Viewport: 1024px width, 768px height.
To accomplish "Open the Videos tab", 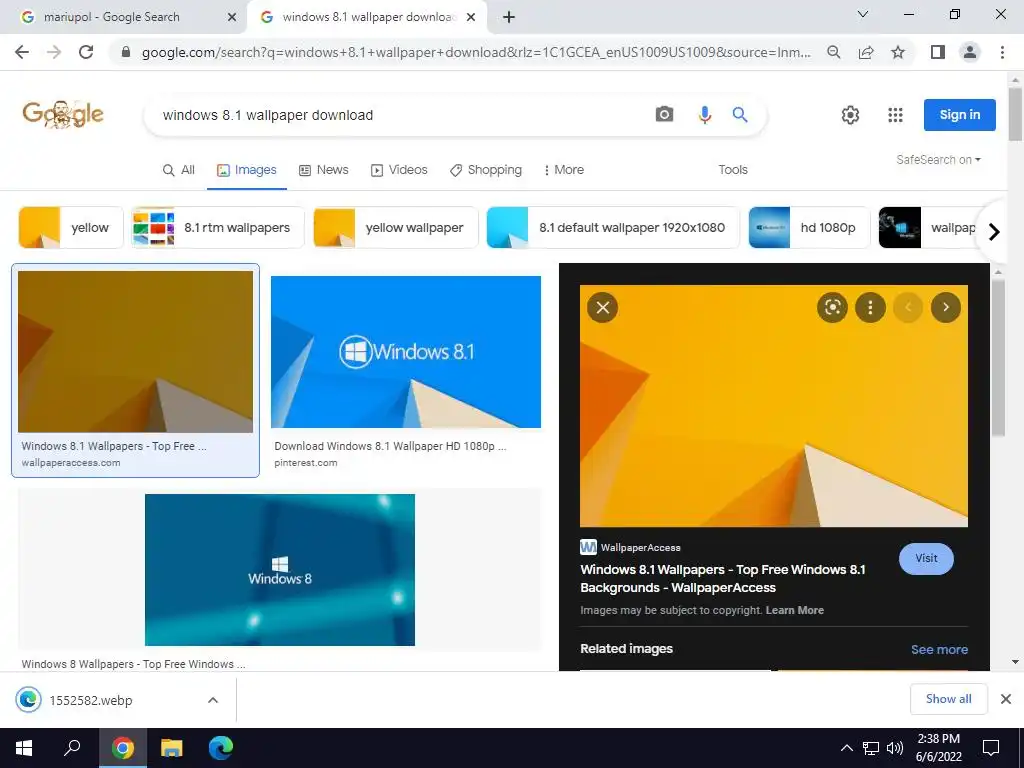I will pyautogui.click(x=399, y=170).
